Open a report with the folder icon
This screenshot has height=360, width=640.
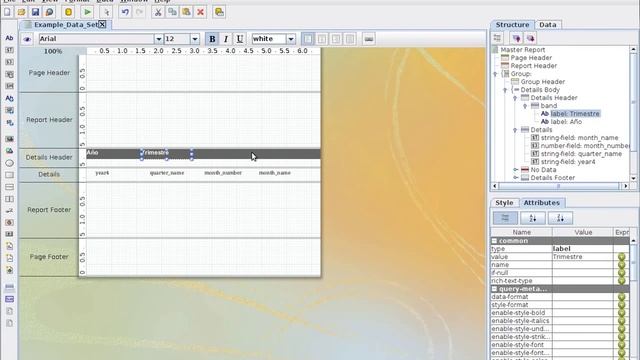point(21,12)
